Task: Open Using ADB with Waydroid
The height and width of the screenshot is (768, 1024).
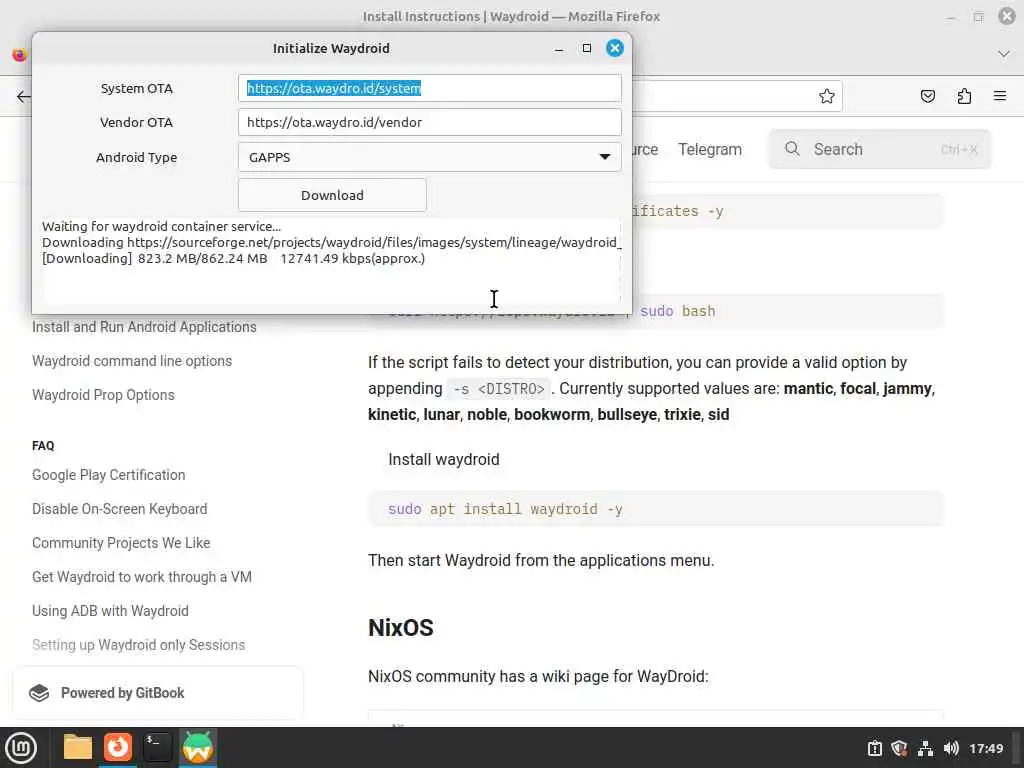Action: tap(110, 611)
